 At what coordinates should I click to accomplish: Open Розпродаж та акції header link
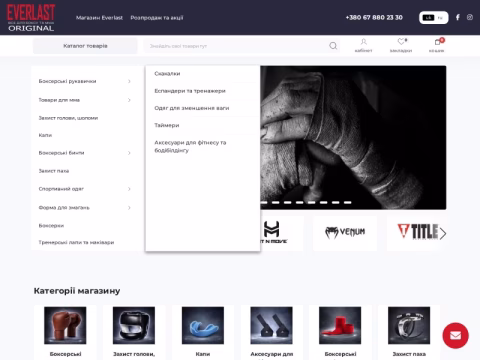[x=157, y=18]
